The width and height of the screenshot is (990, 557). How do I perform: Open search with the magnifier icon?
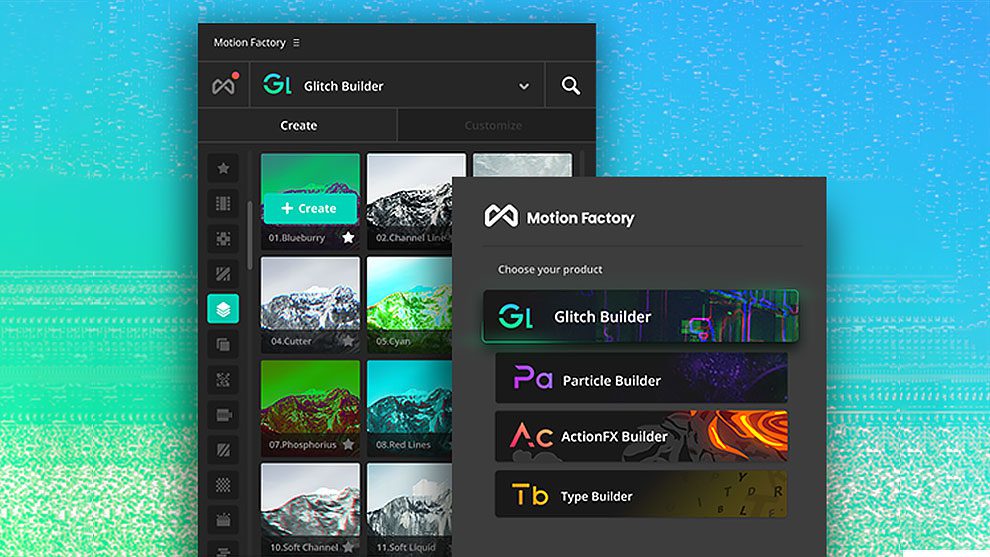tap(570, 85)
